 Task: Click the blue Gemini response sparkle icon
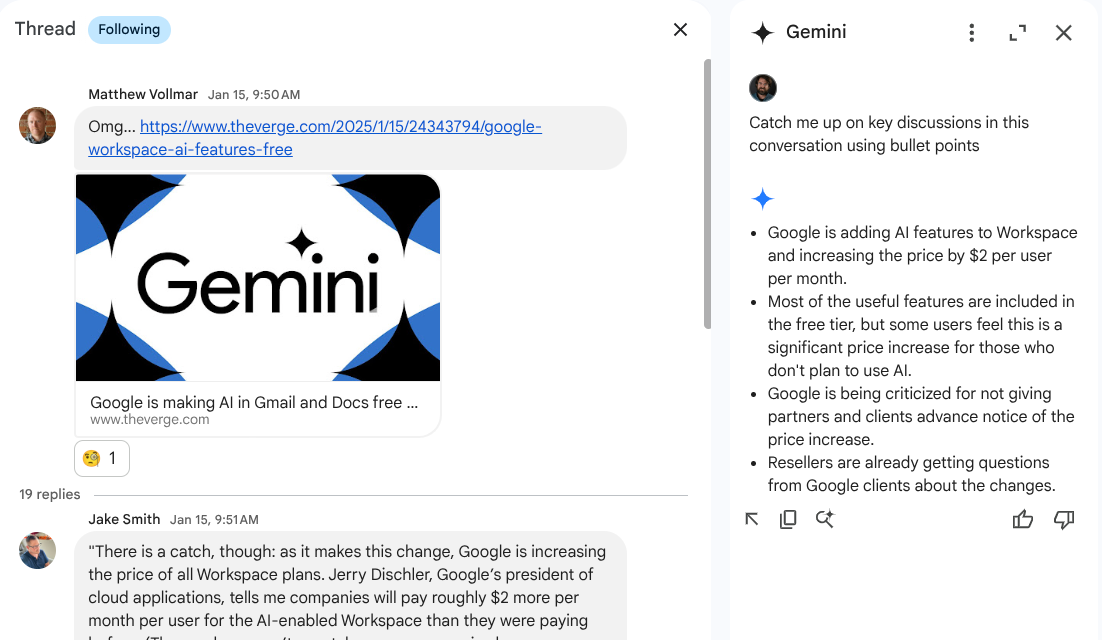coord(763,199)
